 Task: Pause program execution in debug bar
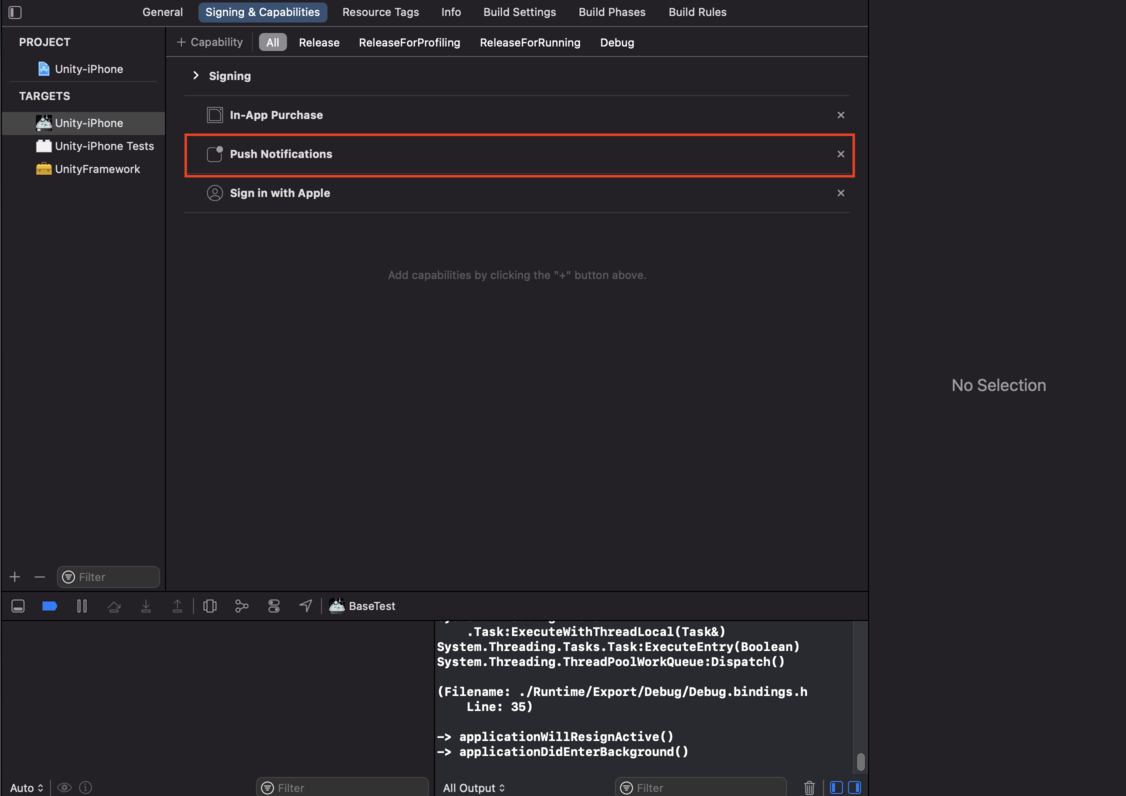(x=82, y=606)
